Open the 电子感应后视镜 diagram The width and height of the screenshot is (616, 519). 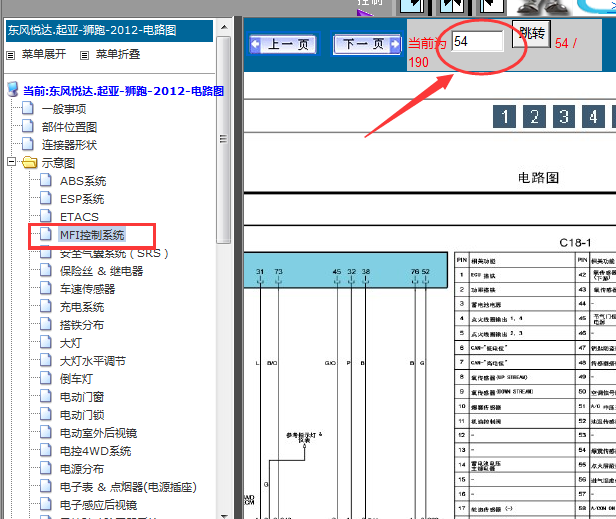[x=98, y=505]
